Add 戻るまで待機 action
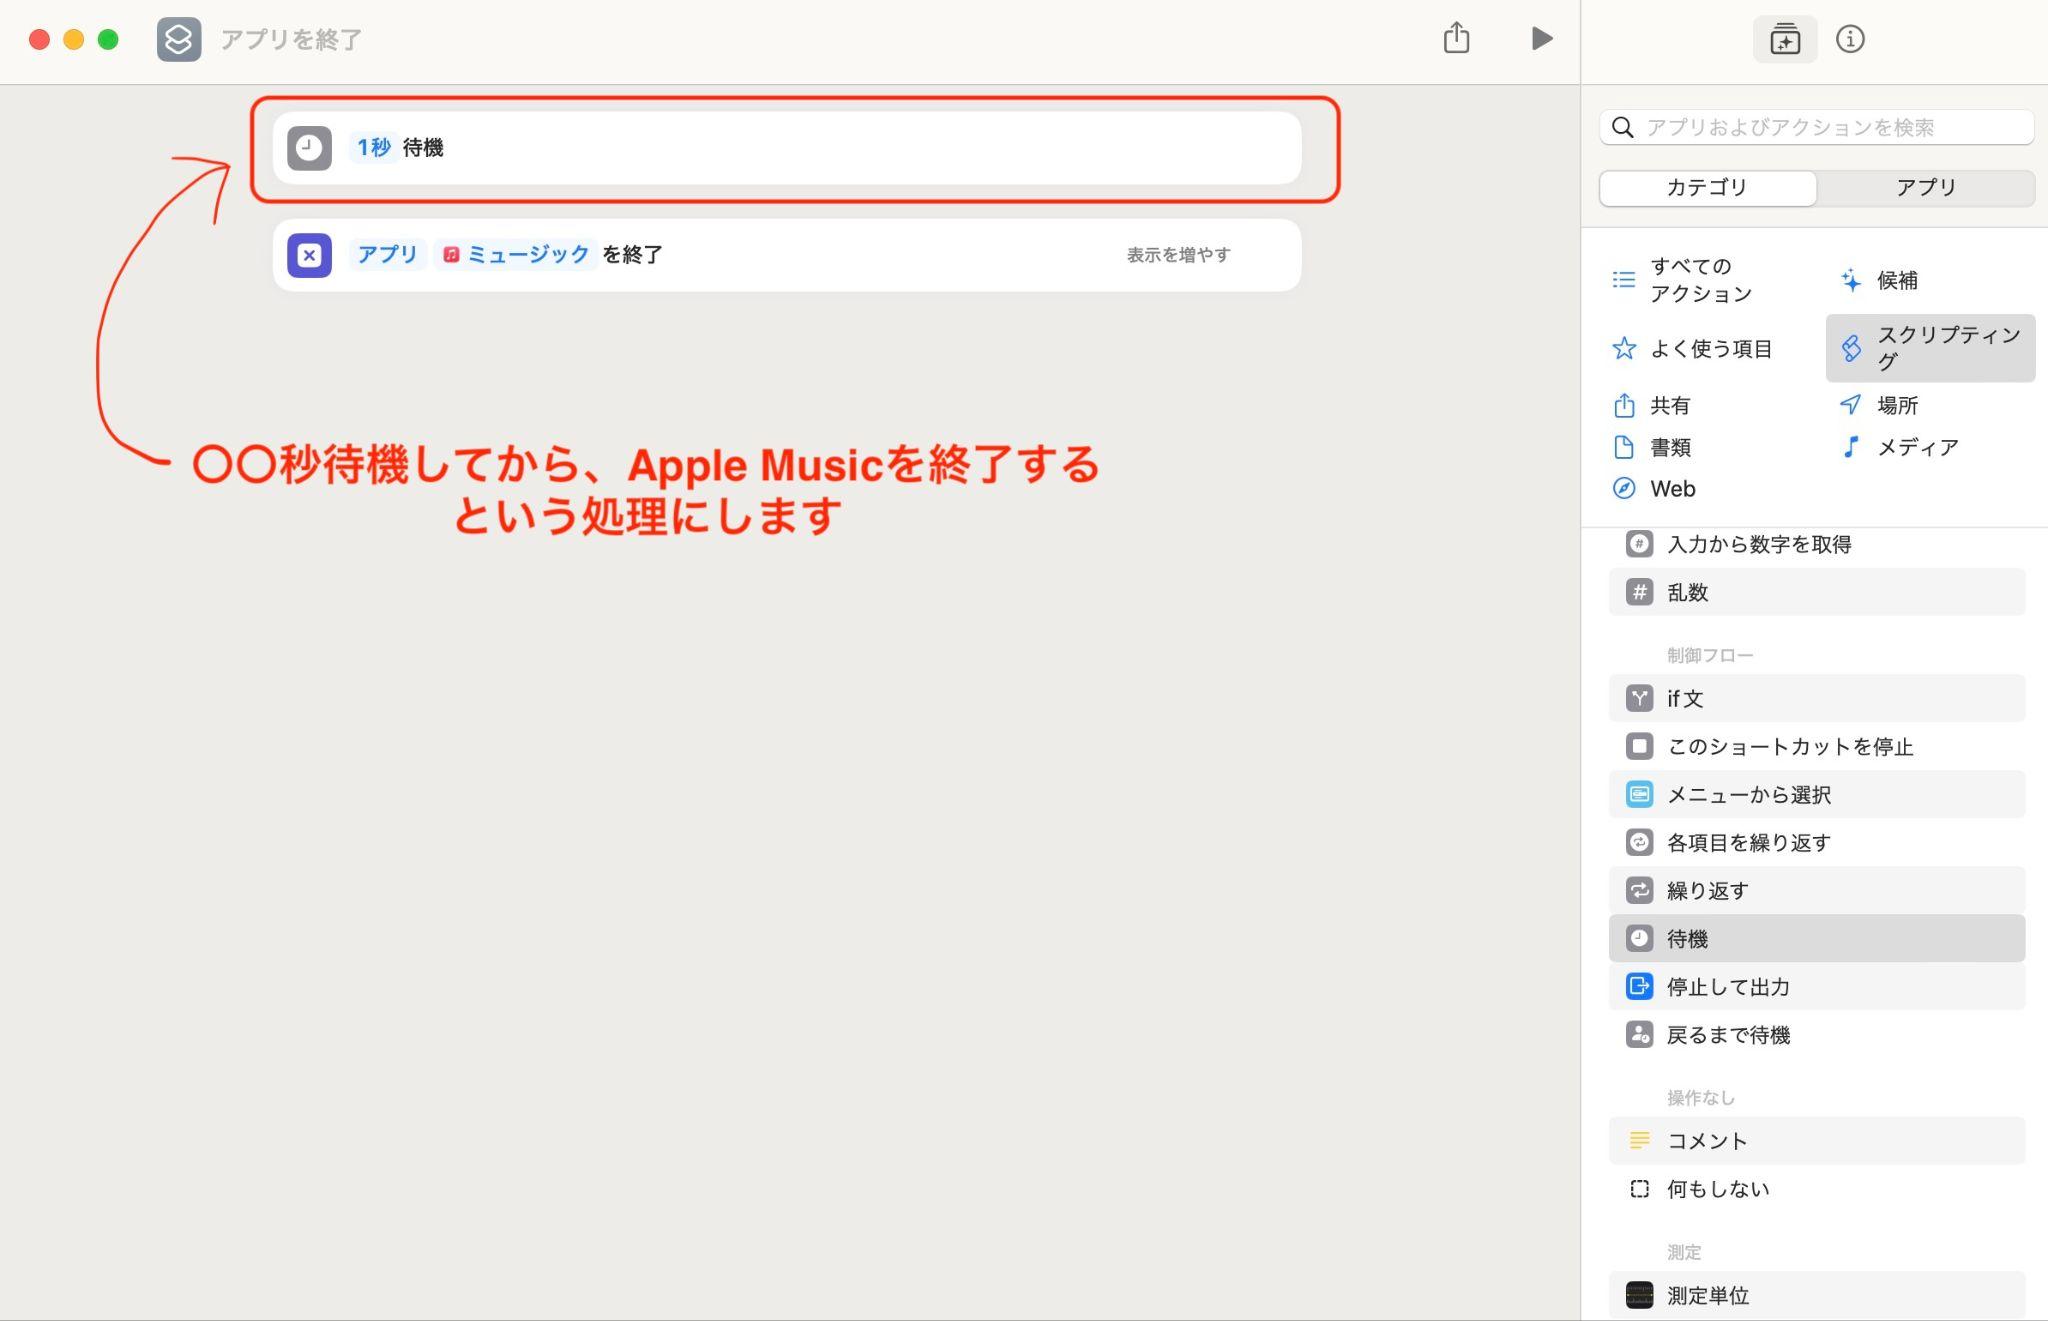This screenshot has height=1321, width=2048. (1817, 1034)
